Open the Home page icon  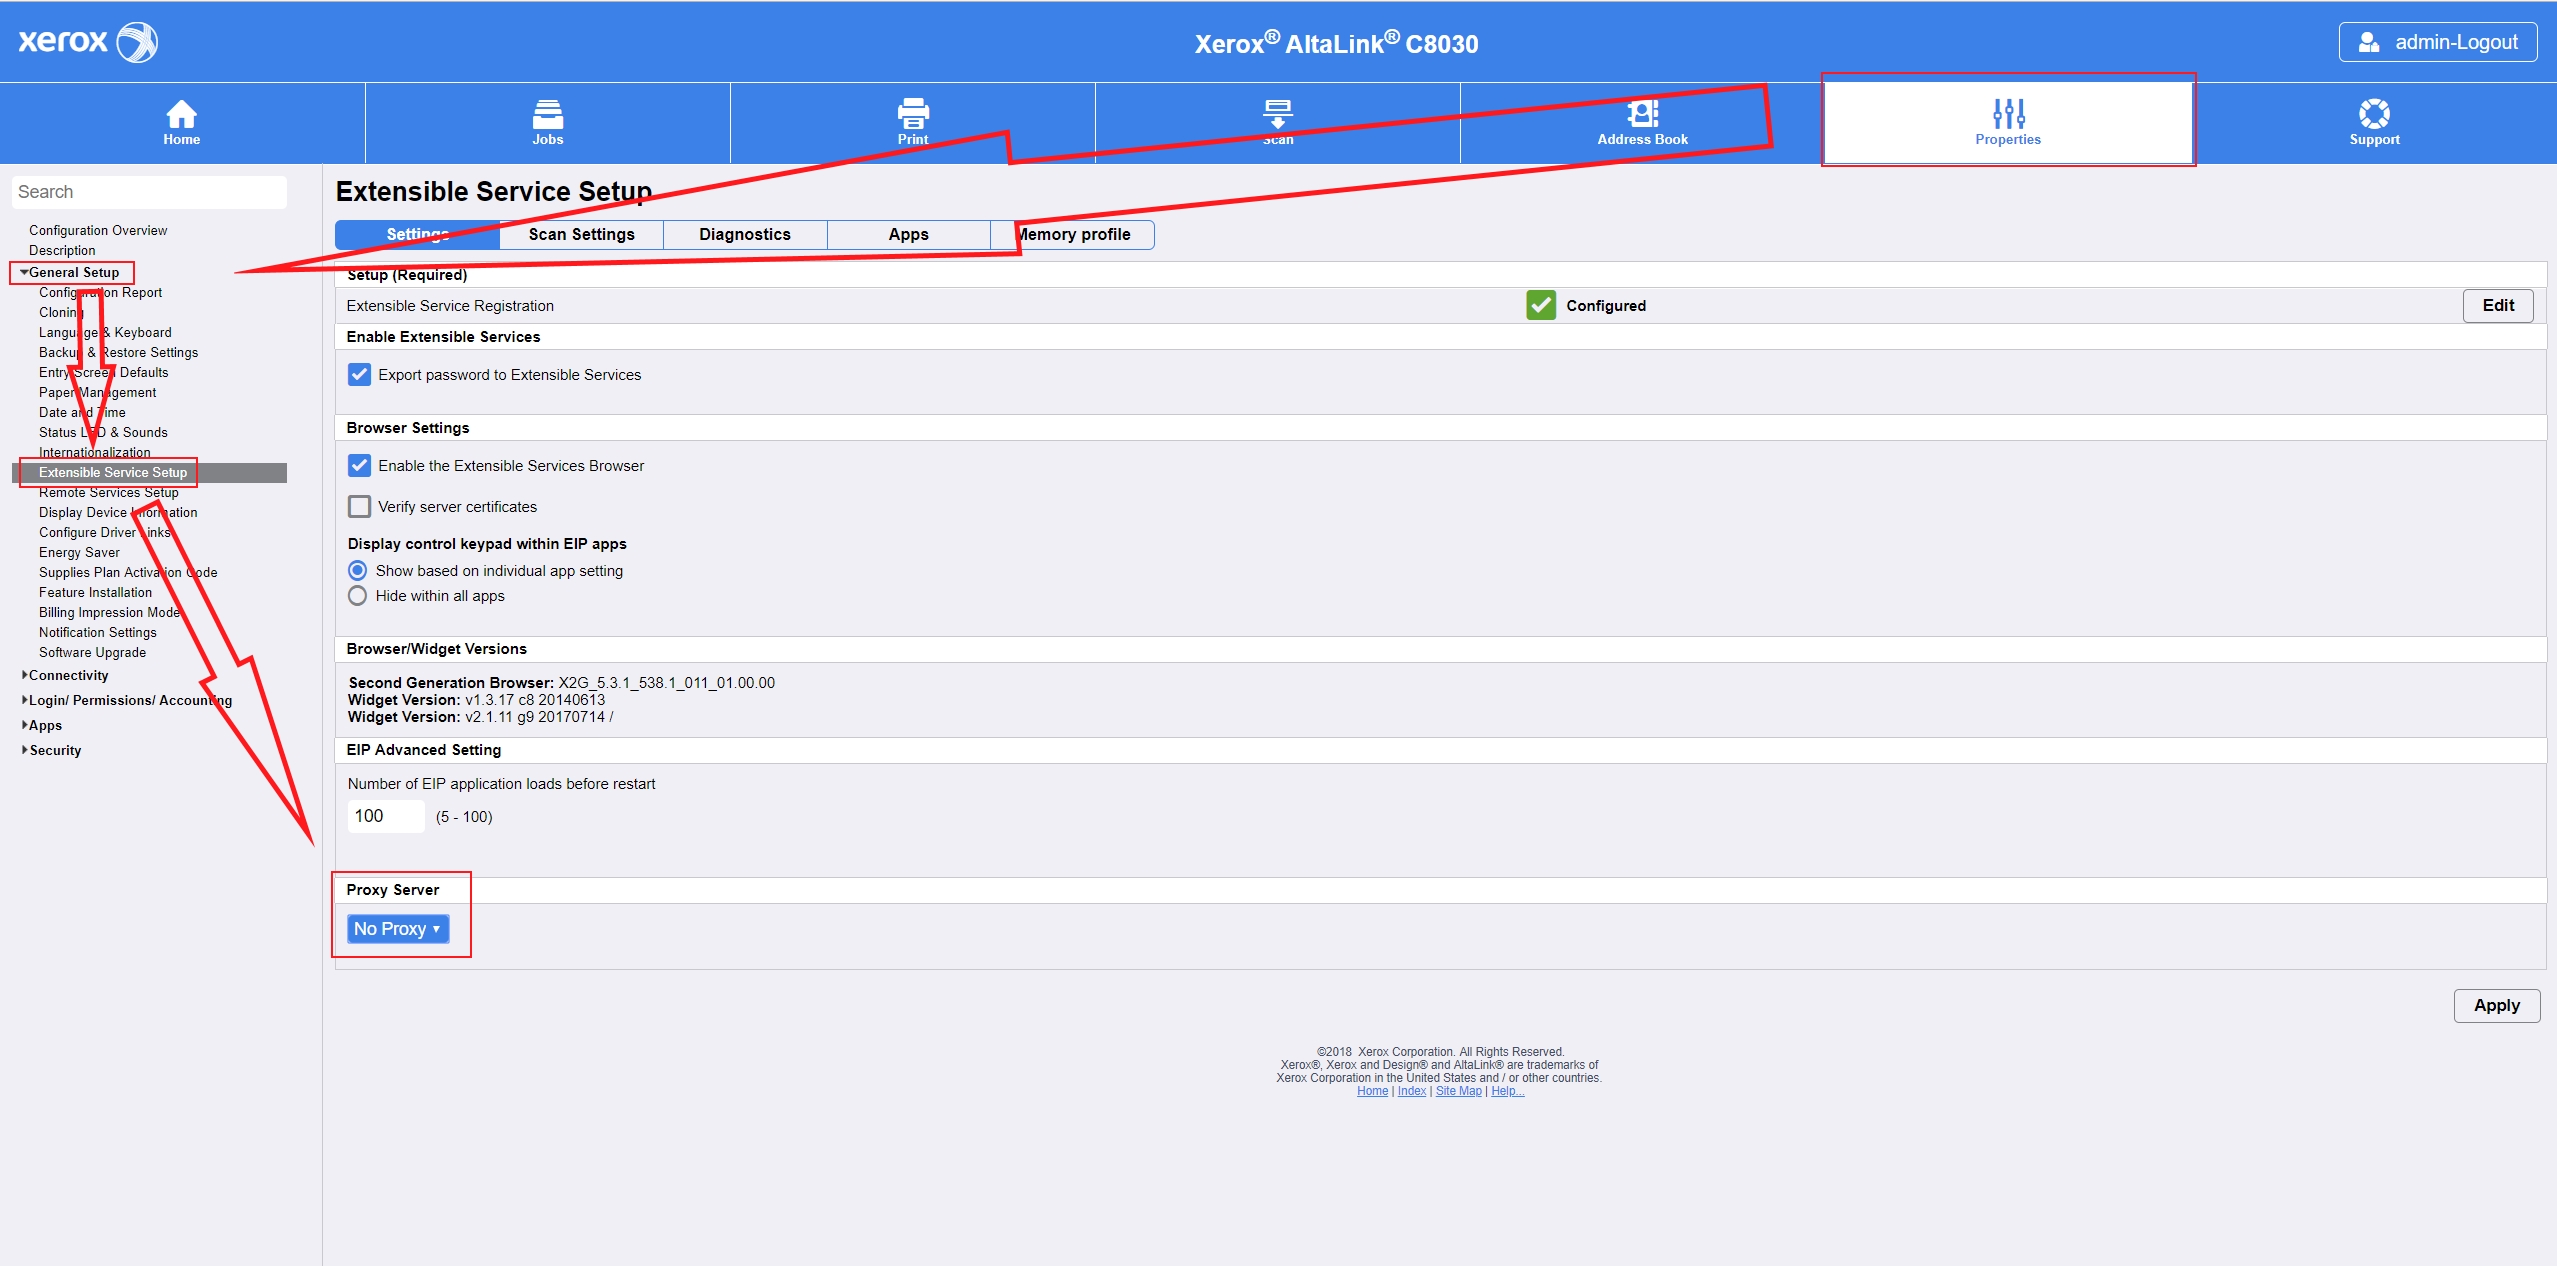tap(180, 113)
